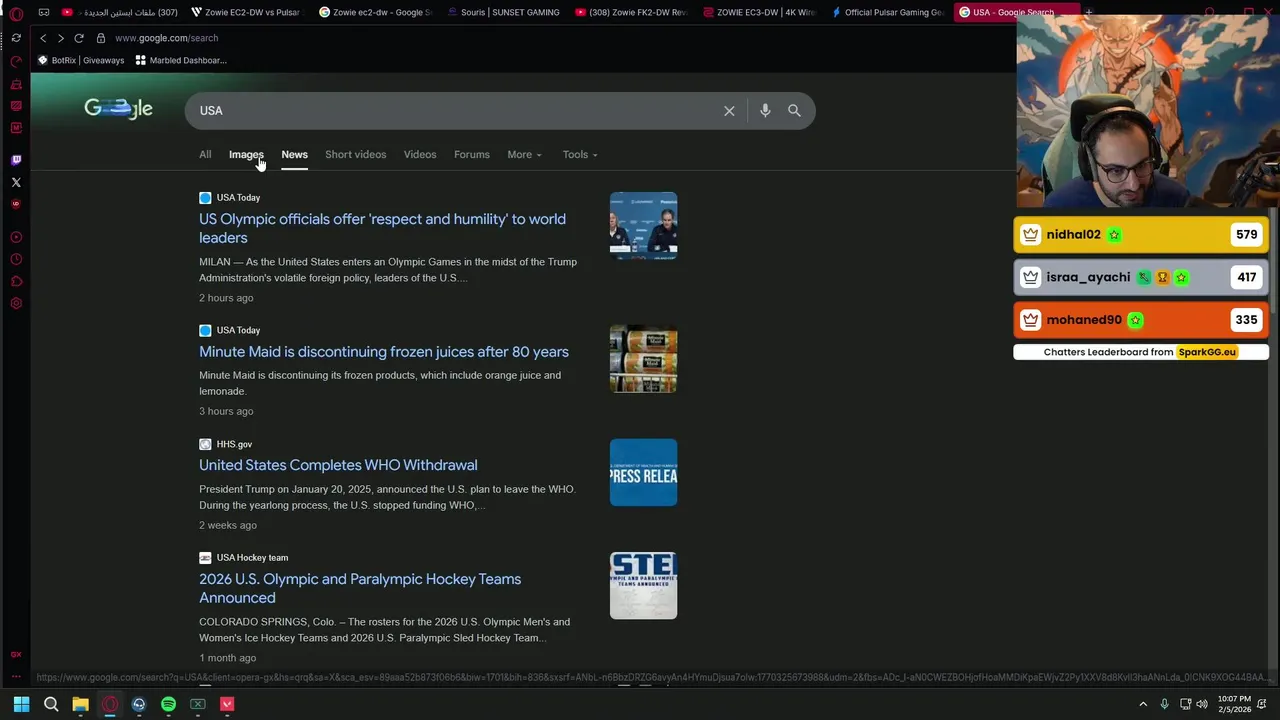Switch to the YouTube Arabic title tab
Viewport: 1280px width, 720px height.
point(120,12)
